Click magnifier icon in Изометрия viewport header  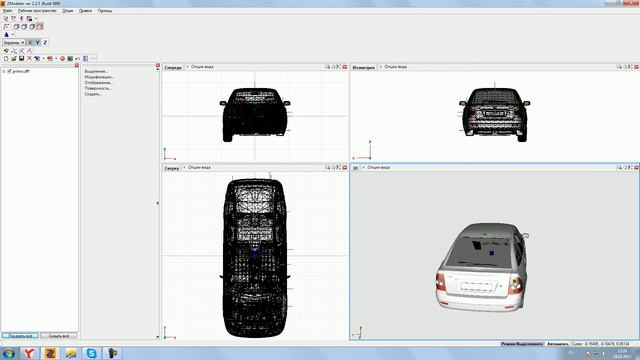pos(619,67)
